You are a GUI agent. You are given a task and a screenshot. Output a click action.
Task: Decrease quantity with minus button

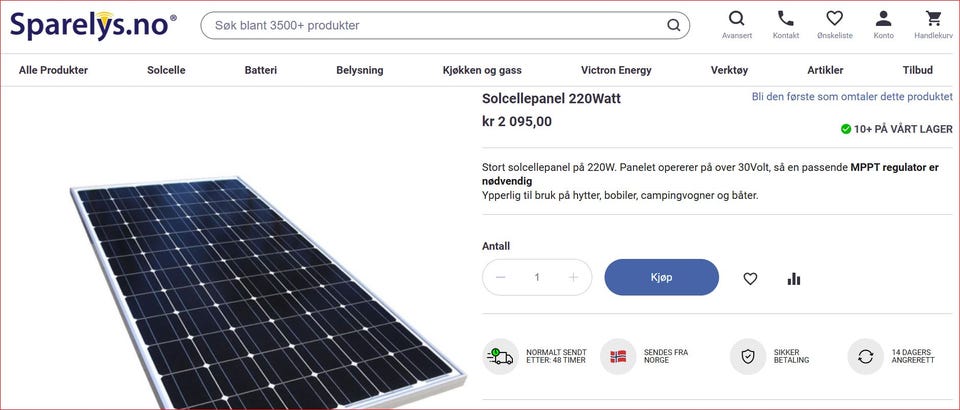(x=500, y=277)
